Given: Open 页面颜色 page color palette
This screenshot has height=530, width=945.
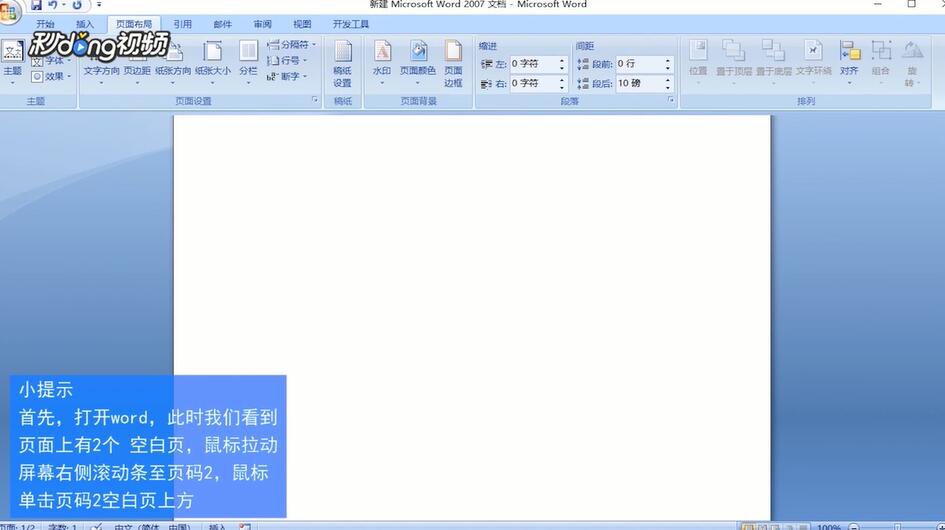Looking at the screenshot, I should (x=418, y=63).
